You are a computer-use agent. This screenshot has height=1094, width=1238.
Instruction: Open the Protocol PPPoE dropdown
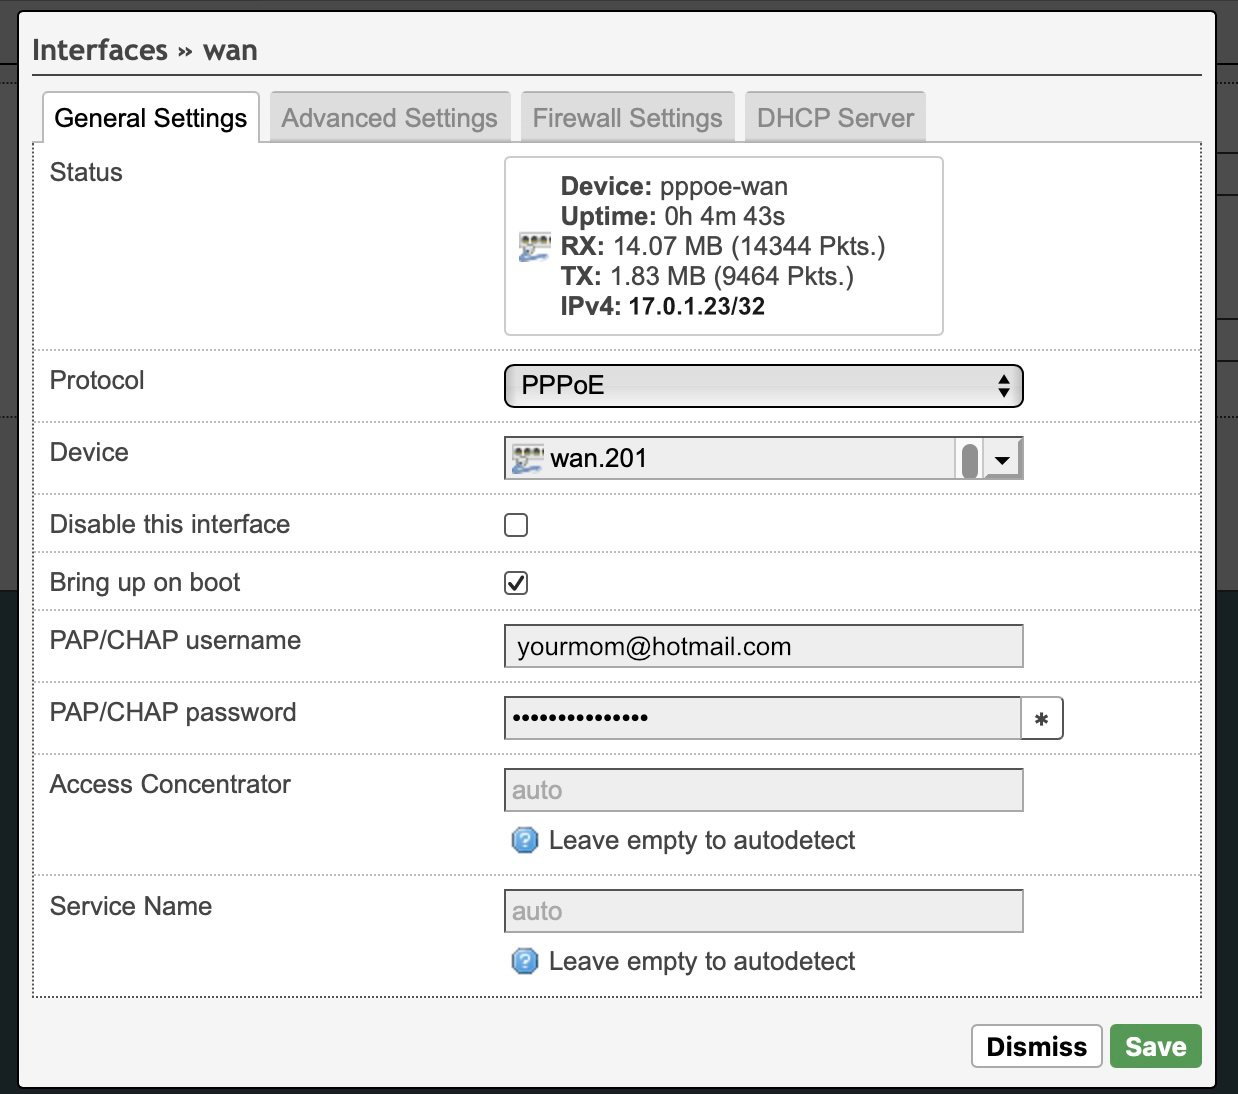click(x=764, y=386)
